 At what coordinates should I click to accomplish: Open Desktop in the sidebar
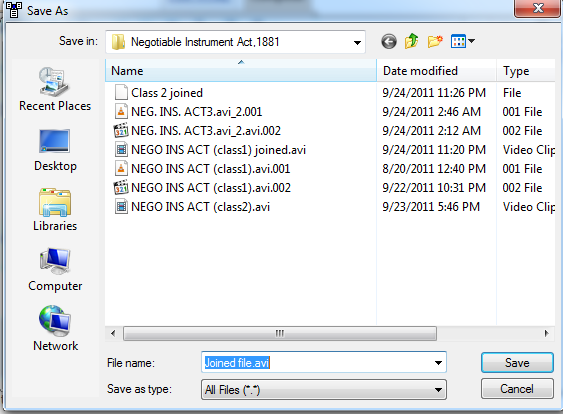[x=55, y=151]
